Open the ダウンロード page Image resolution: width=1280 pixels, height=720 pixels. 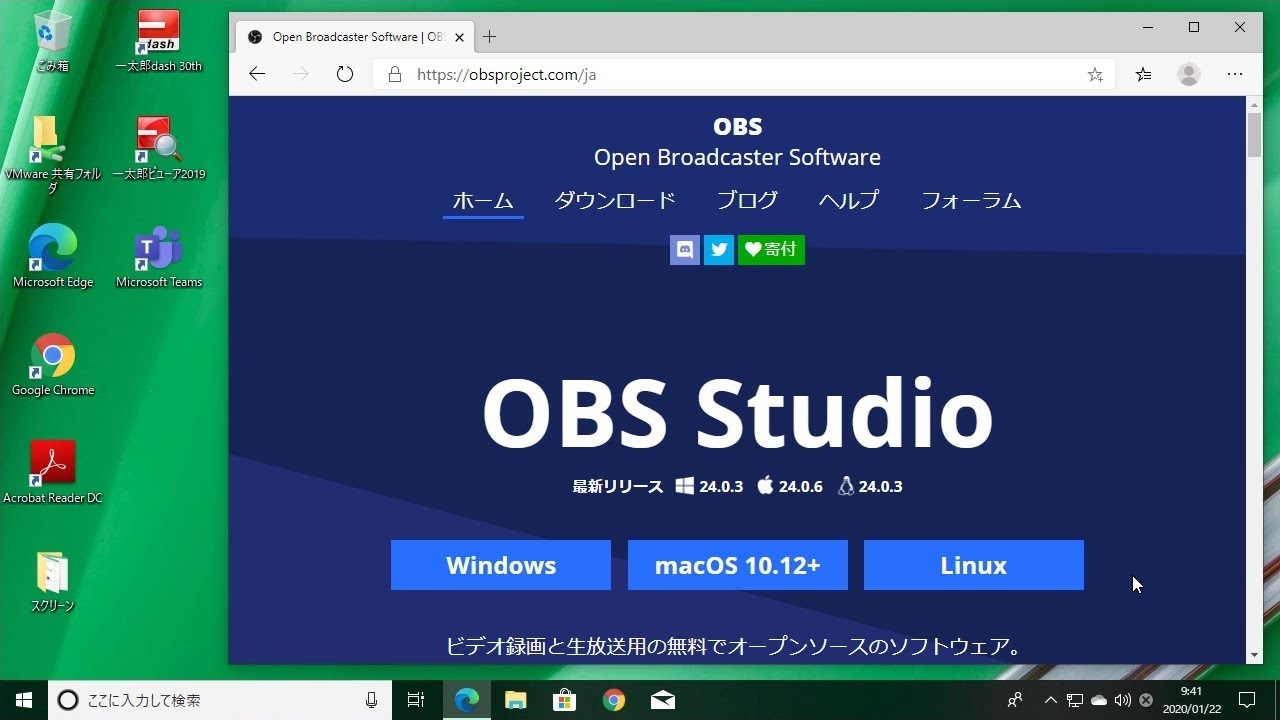(x=615, y=200)
